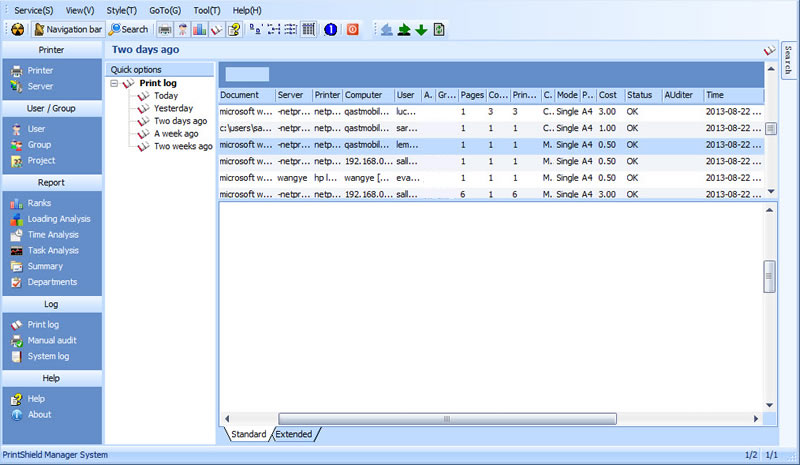Viewport: 800px width, 465px height.
Task: Switch to large icons view
Action: (x=256, y=30)
